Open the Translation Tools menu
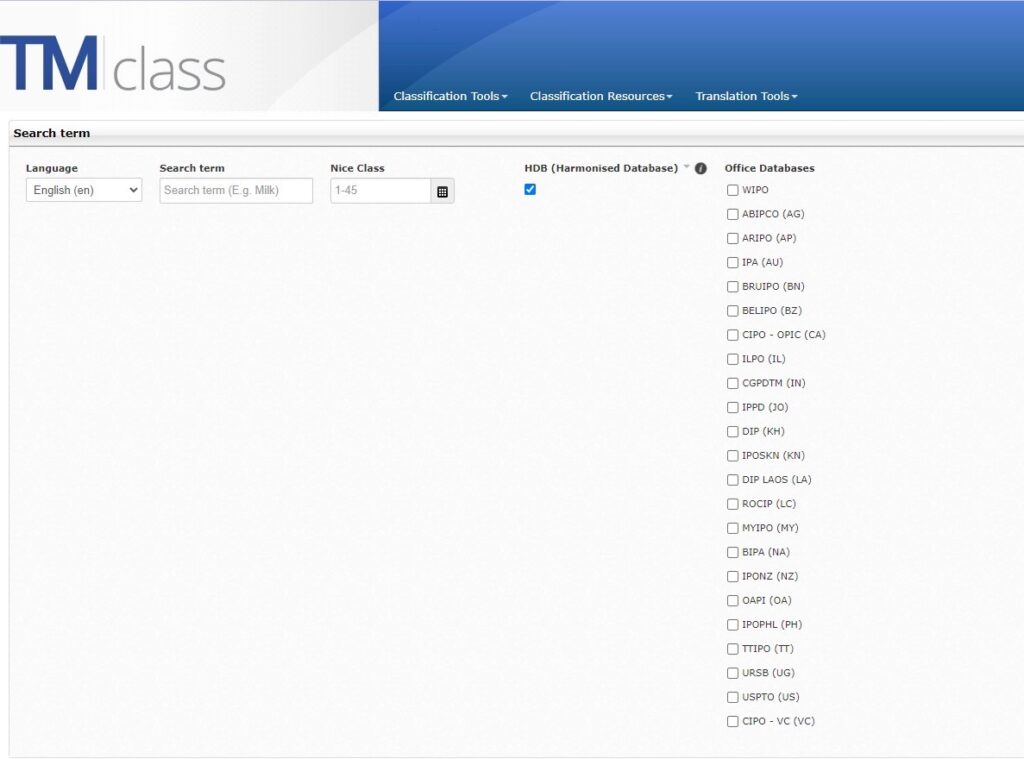The width and height of the screenshot is (1024, 759). click(746, 96)
